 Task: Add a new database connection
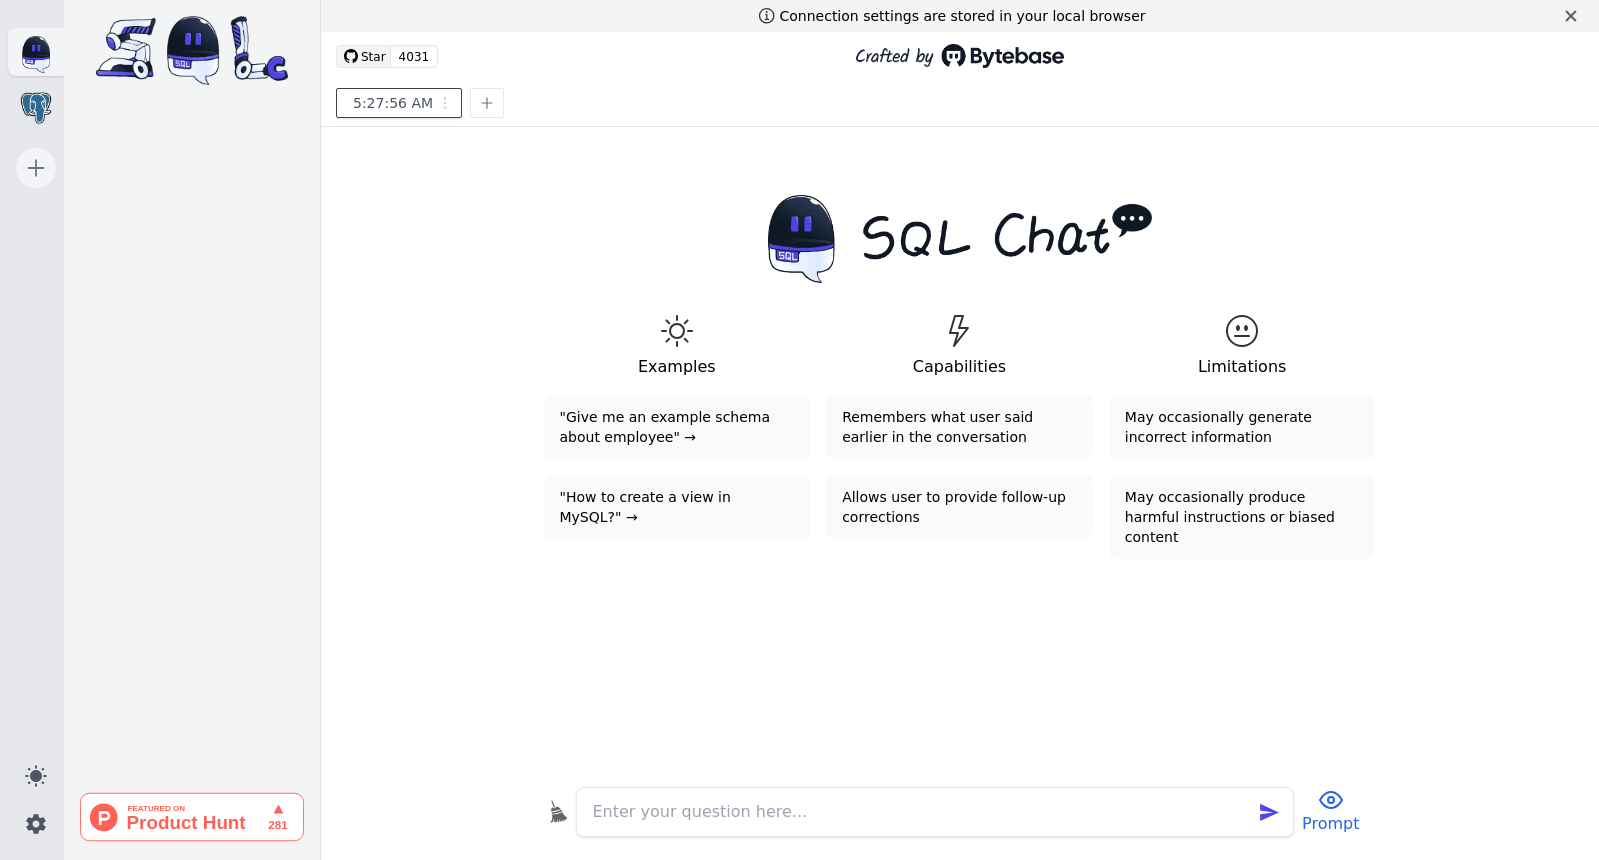pos(36,168)
